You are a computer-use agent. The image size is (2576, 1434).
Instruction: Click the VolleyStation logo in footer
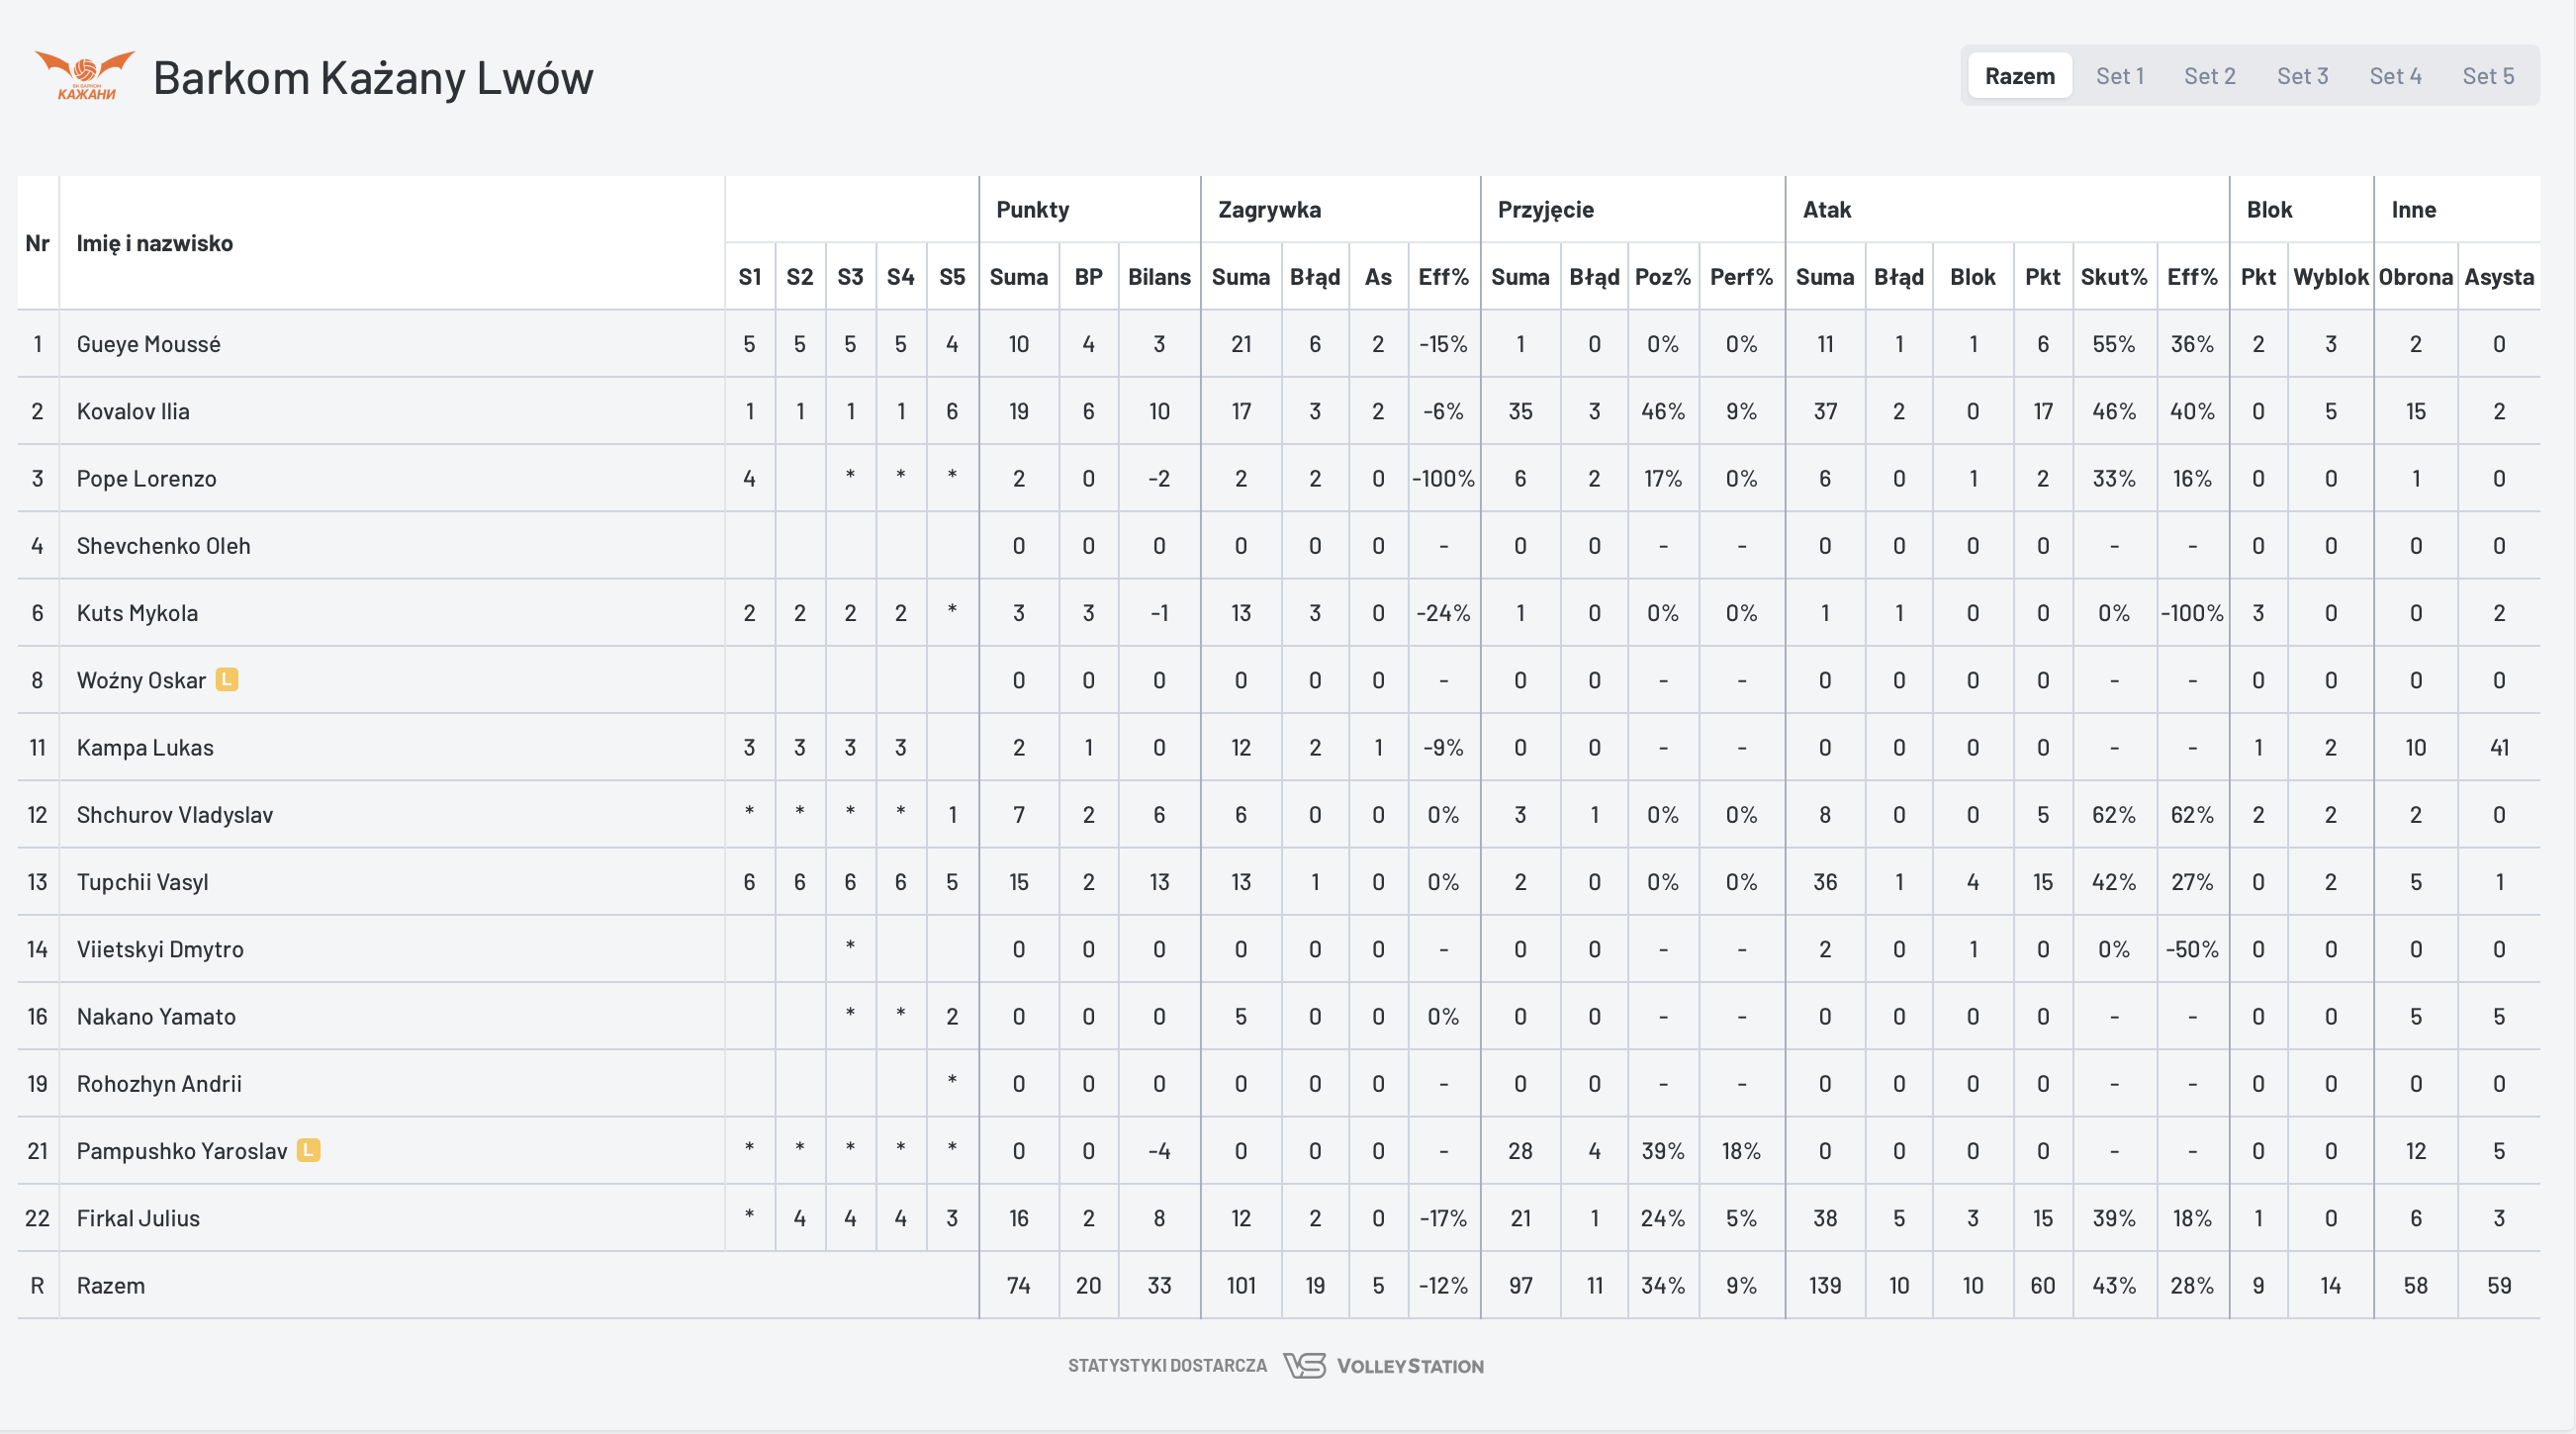click(1383, 1366)
